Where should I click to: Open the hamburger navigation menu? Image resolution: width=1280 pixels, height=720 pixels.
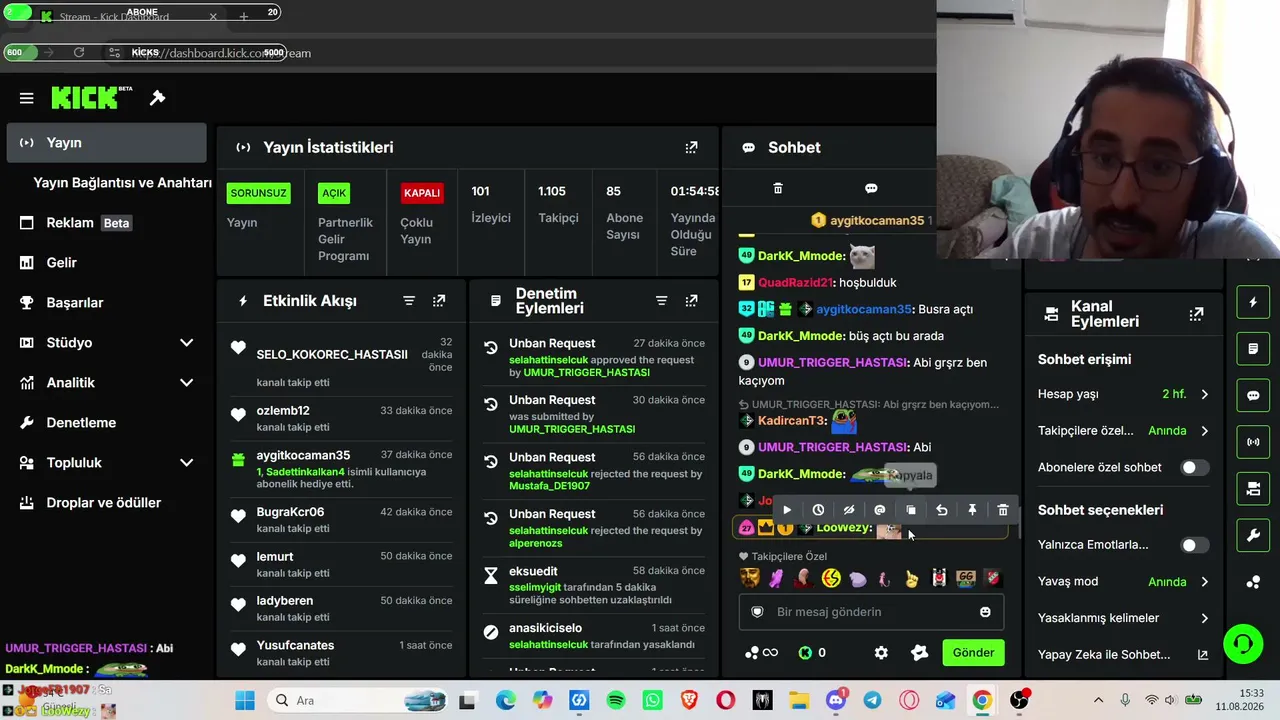click(x=27, y=98)
